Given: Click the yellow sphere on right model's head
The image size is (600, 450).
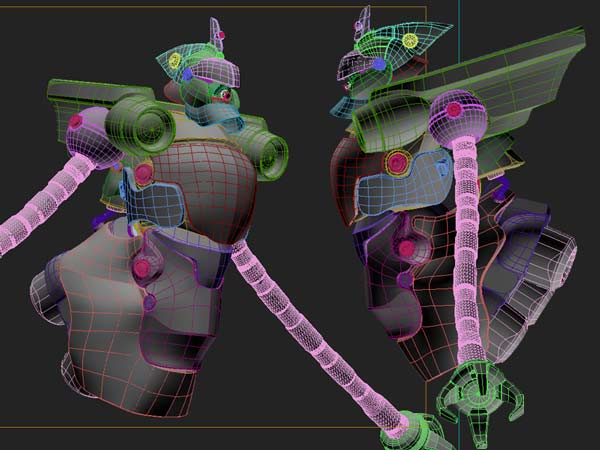Looking at the screenshot, I should tap(409, 41).
